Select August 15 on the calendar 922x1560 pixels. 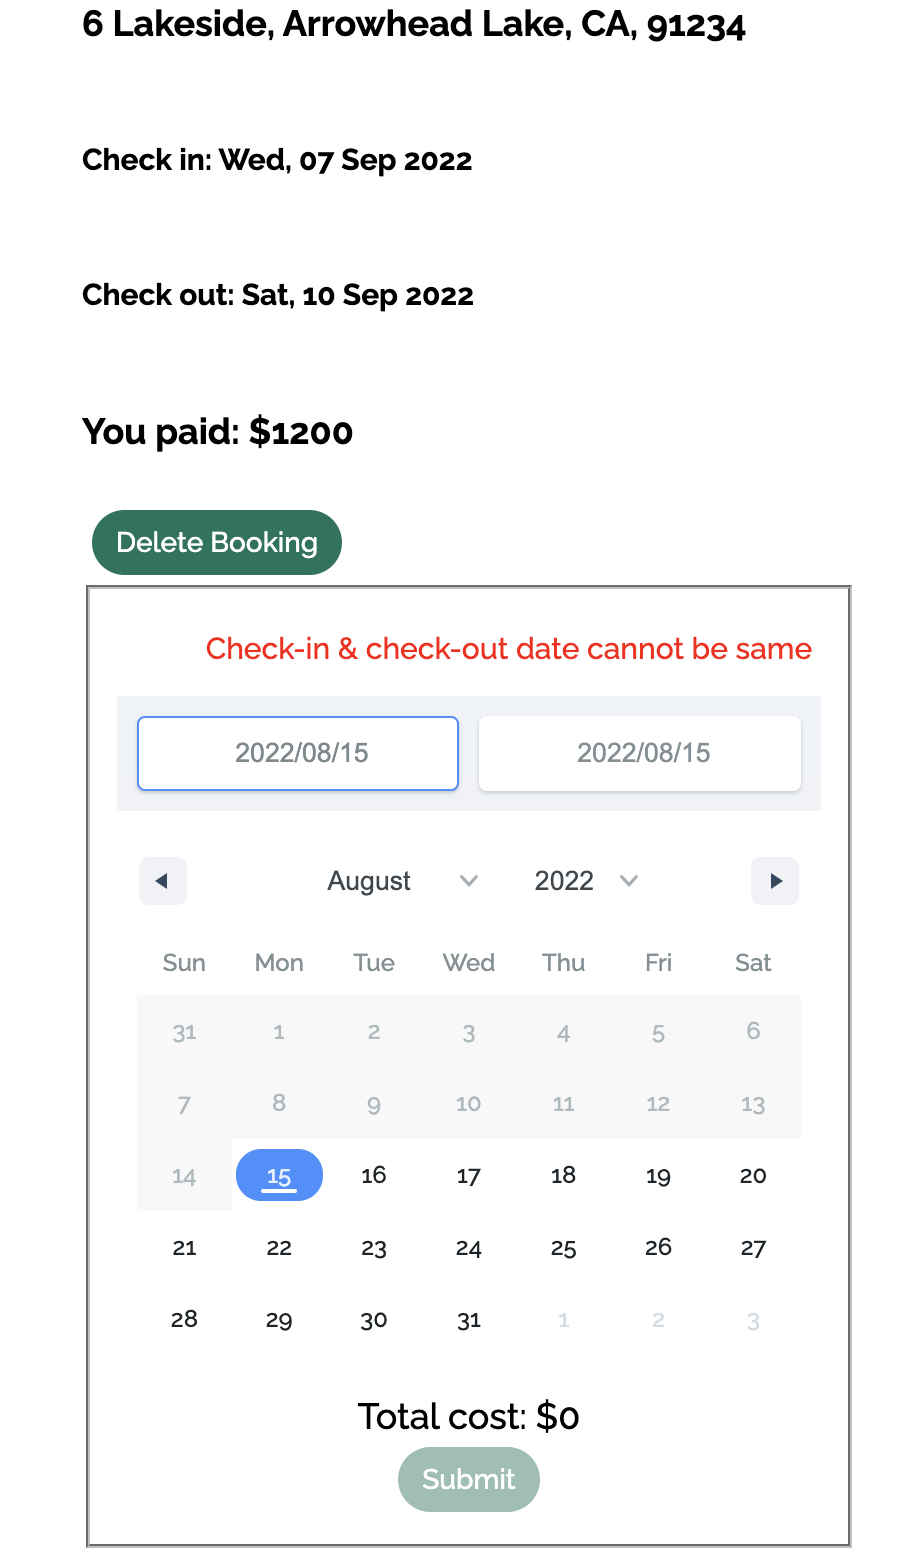[279, 1175]
